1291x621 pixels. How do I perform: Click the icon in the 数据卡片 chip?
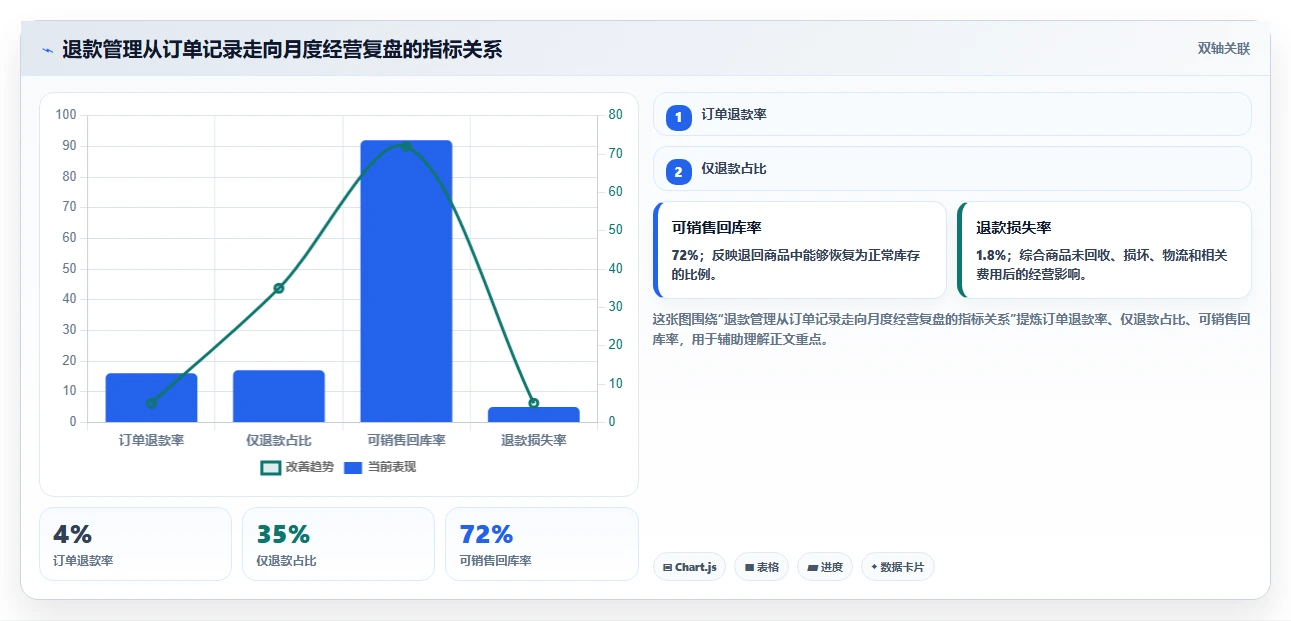coord(874,567)
